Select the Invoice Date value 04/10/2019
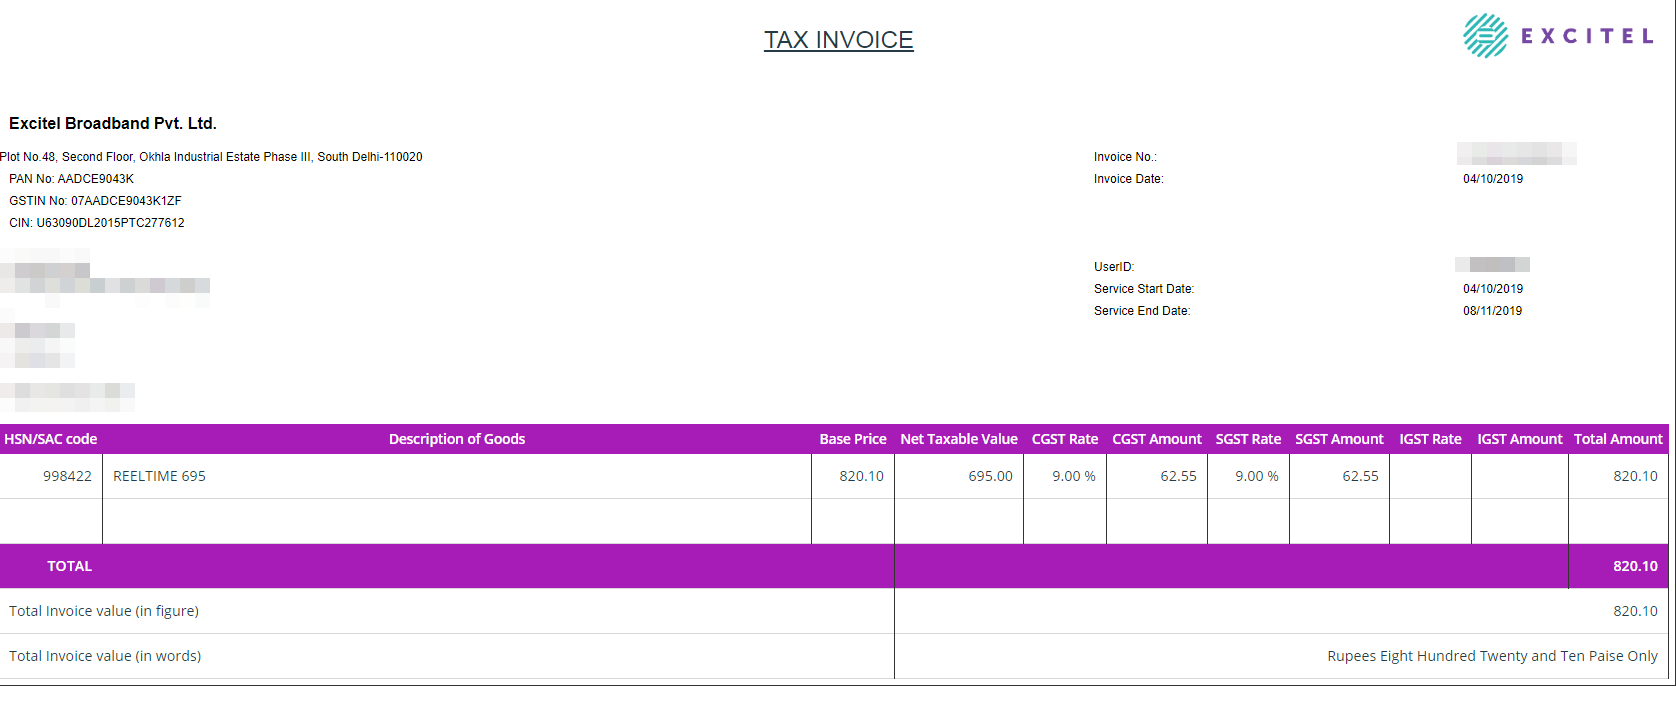 [x=1493, y=179]
